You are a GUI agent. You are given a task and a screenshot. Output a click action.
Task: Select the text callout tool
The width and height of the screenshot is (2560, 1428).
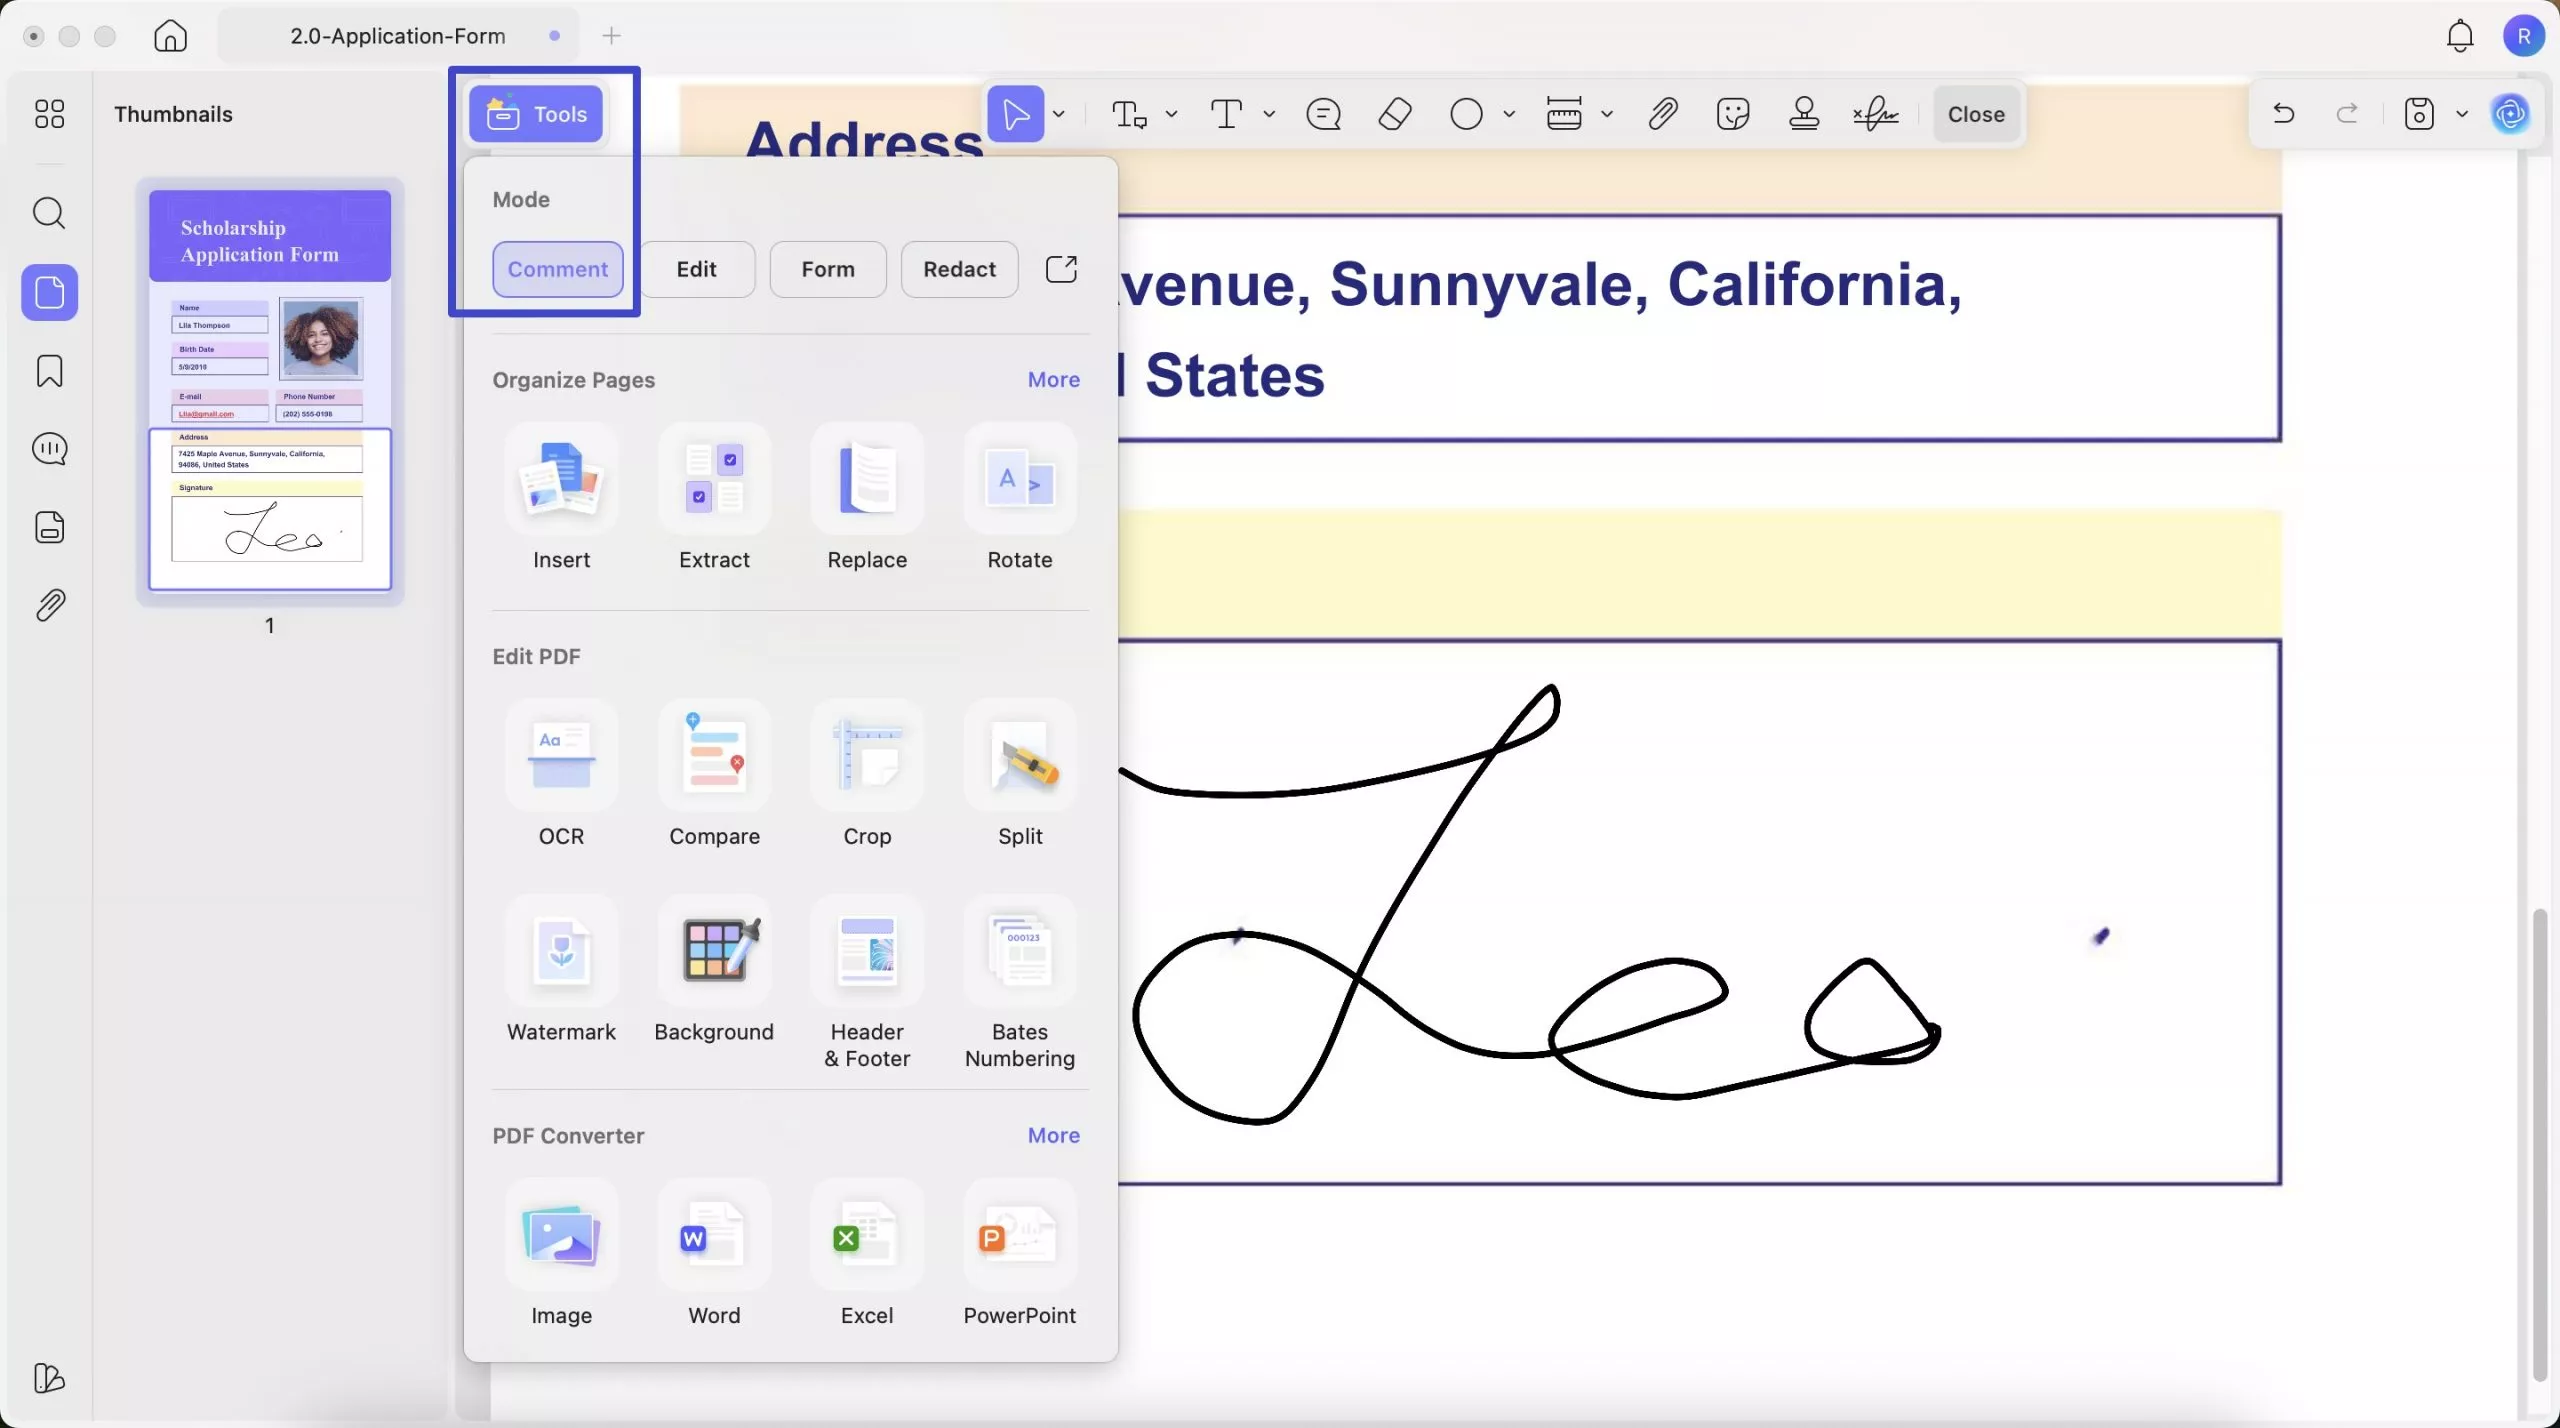1130,114
